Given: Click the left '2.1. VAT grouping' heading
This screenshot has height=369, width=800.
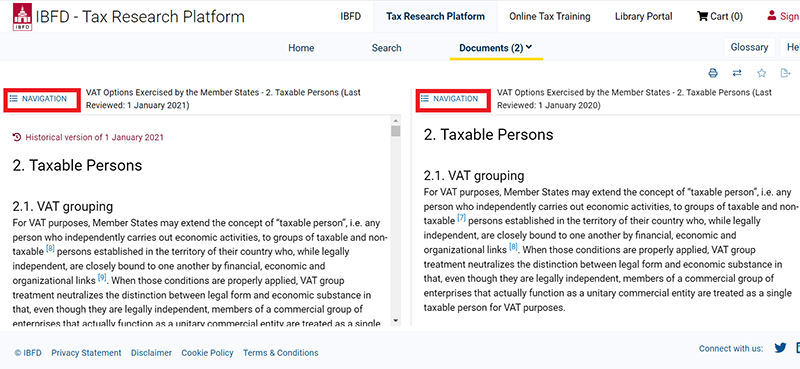Looking at the screenshot, I should [63, 207].
